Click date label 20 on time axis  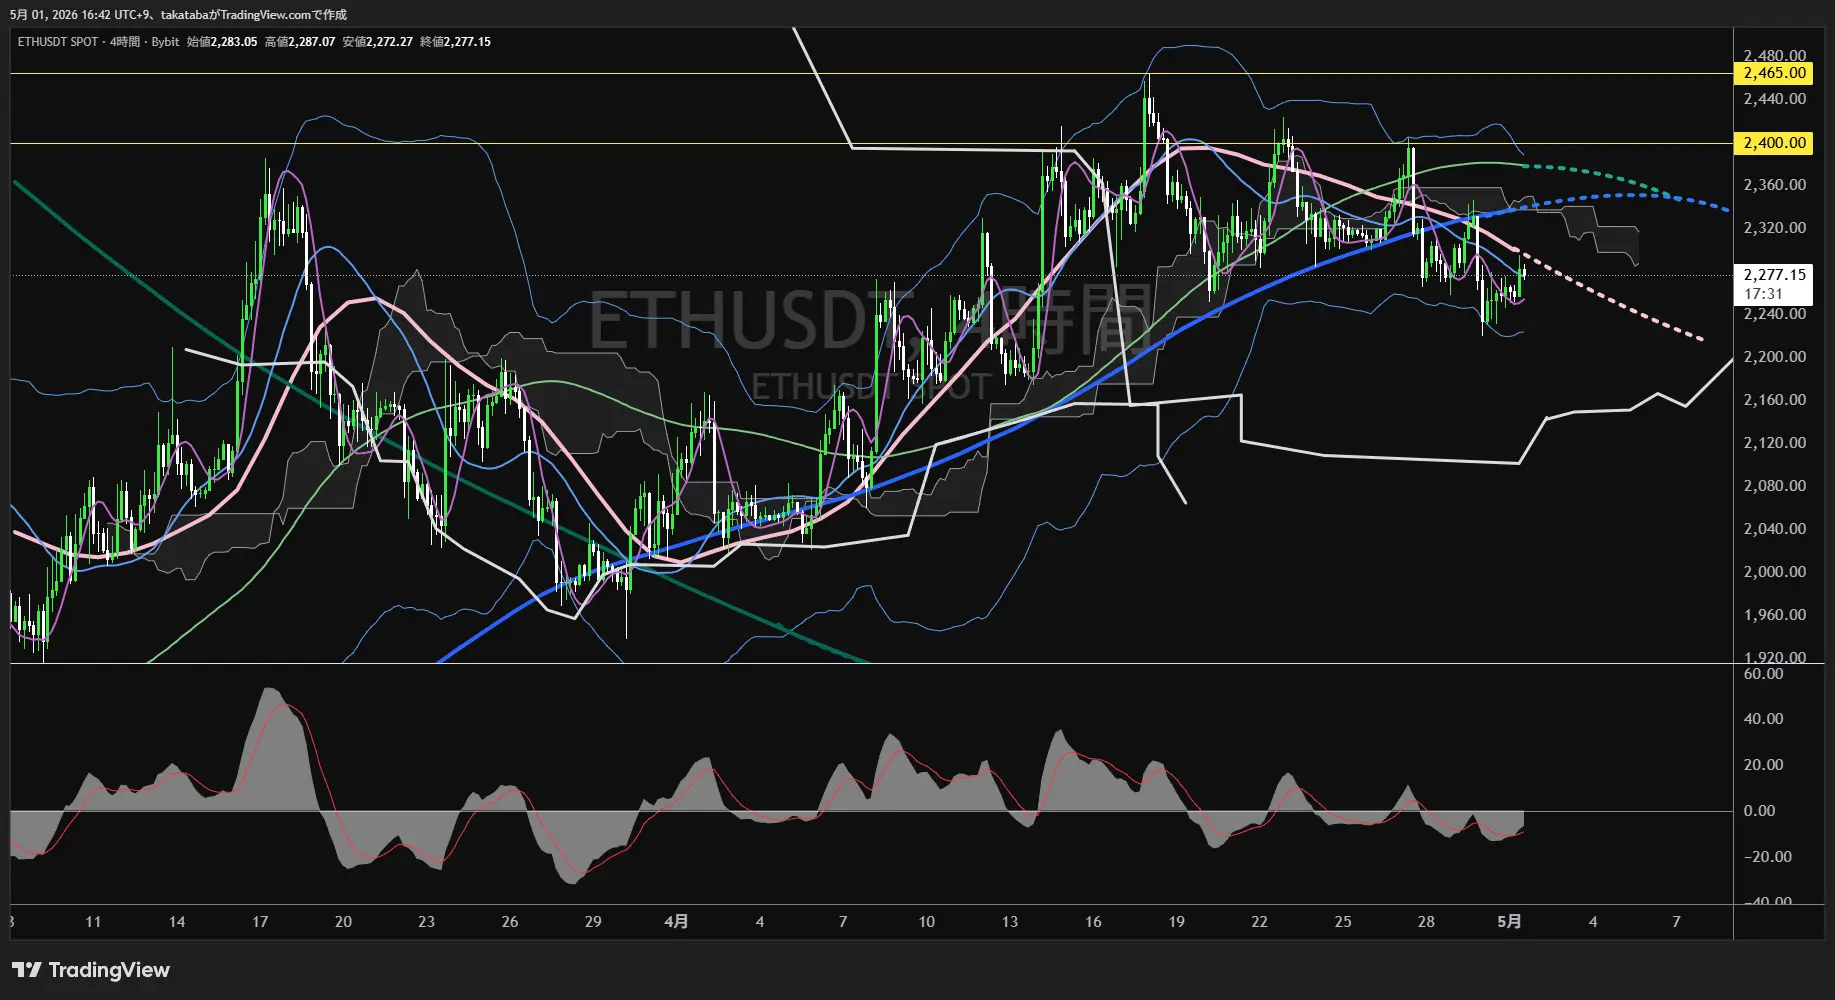tap(343, 922)
